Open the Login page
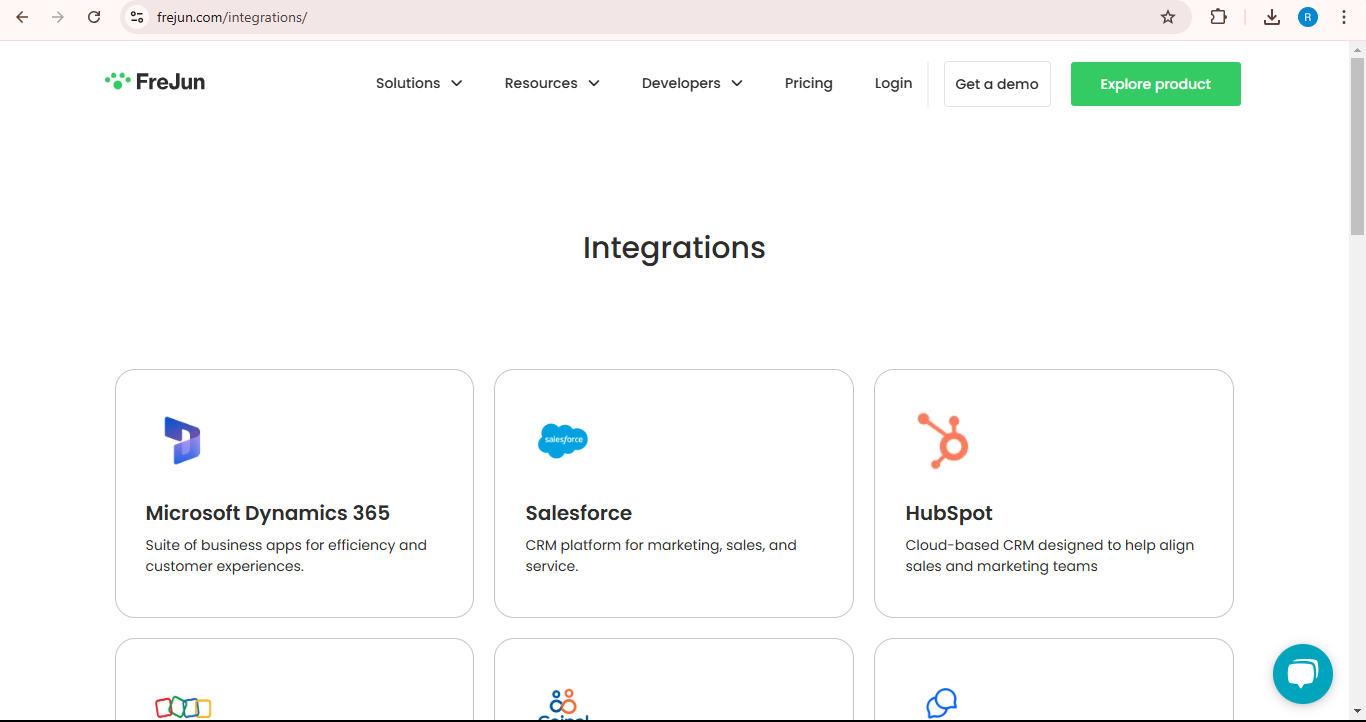This screenshot has height=722, width=1366. 893,83
